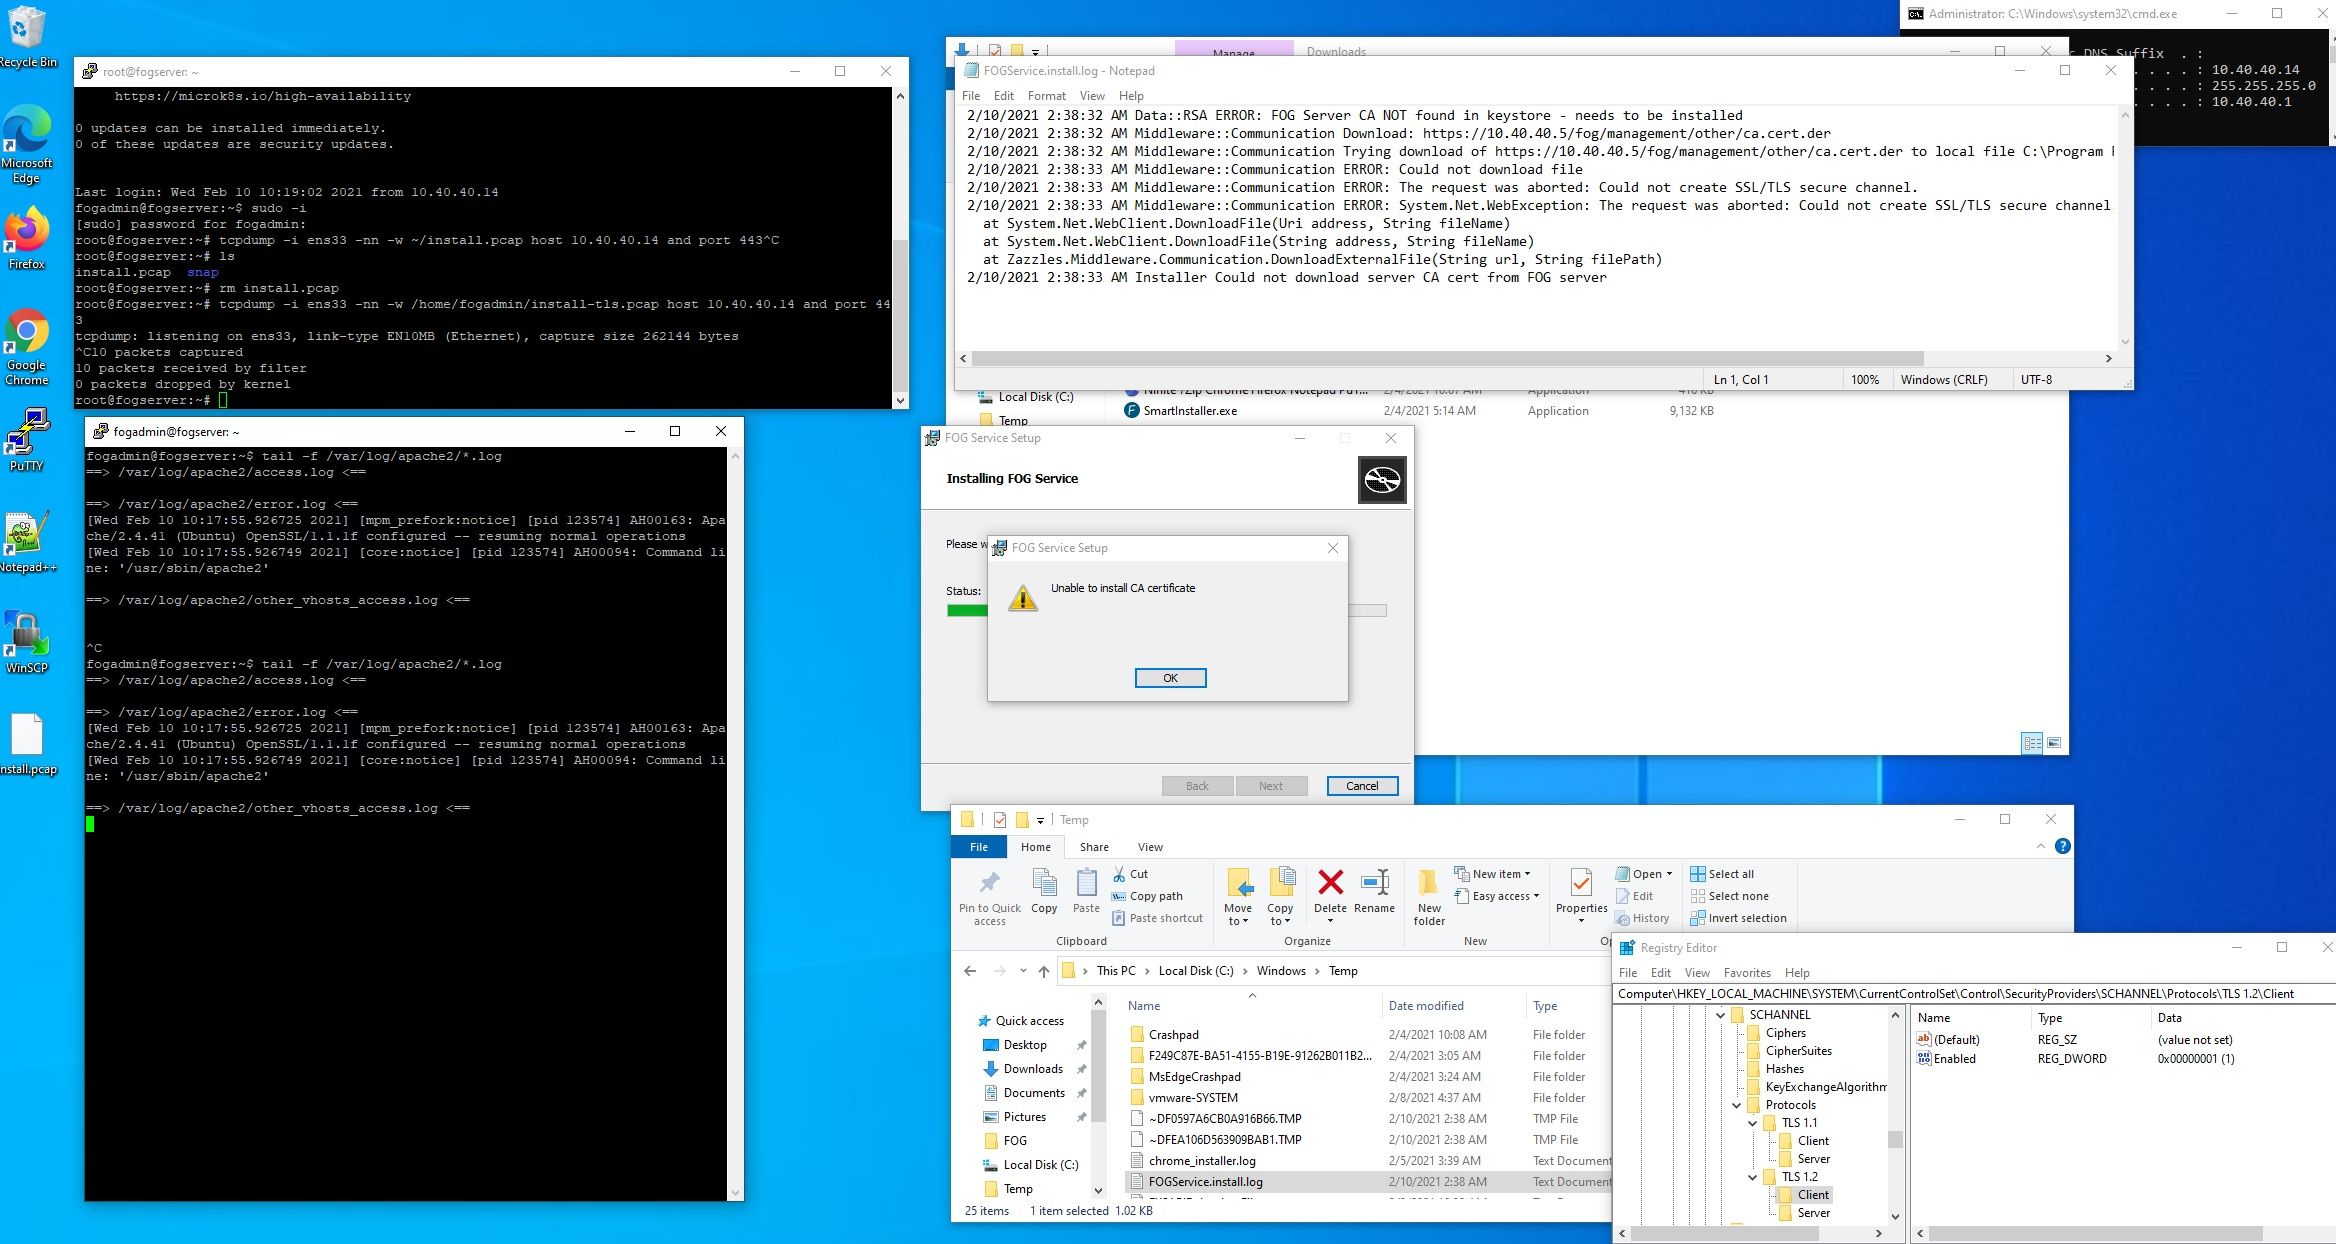
Task: Open Firefox desktop shortcut
Action: coord(27,238)
